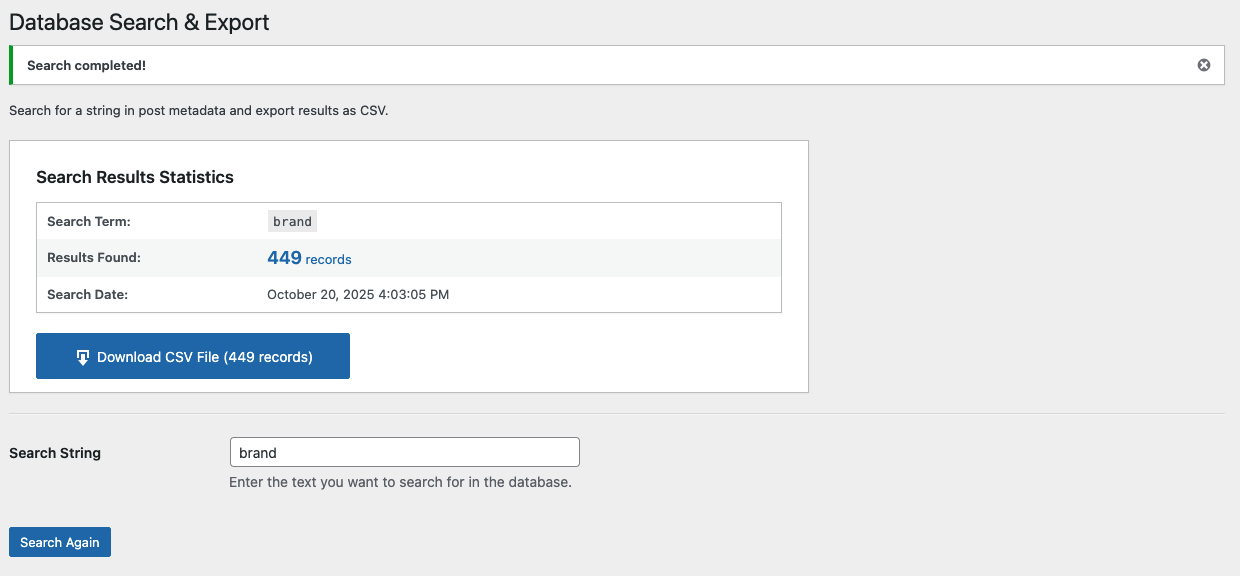The height and width of the screenshot is (576, 1240).
Task: Select the October 20, 2025 date value
Action: 358,295
